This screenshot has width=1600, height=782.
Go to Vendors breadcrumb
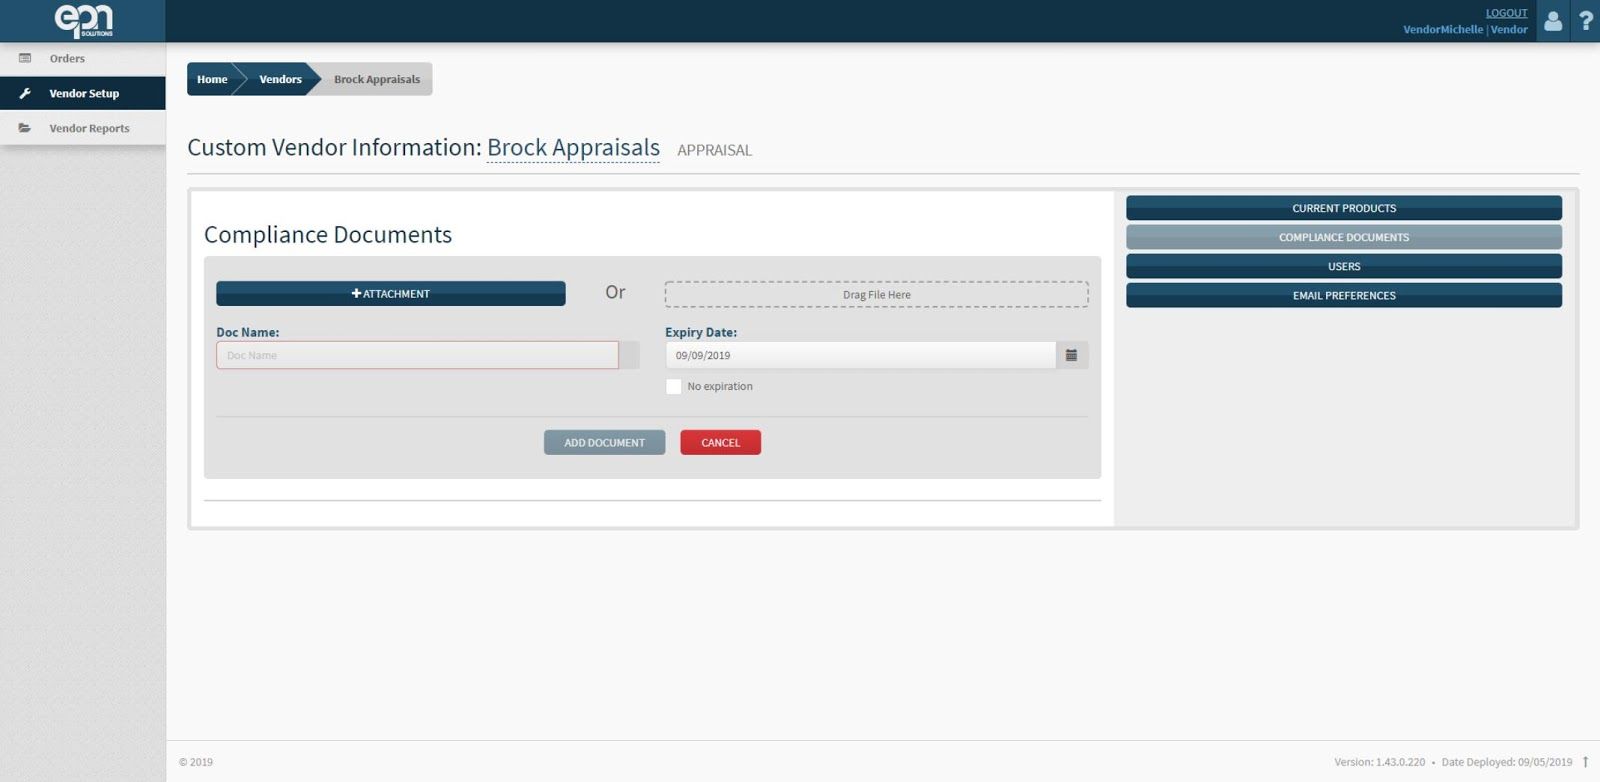[280, 79]
